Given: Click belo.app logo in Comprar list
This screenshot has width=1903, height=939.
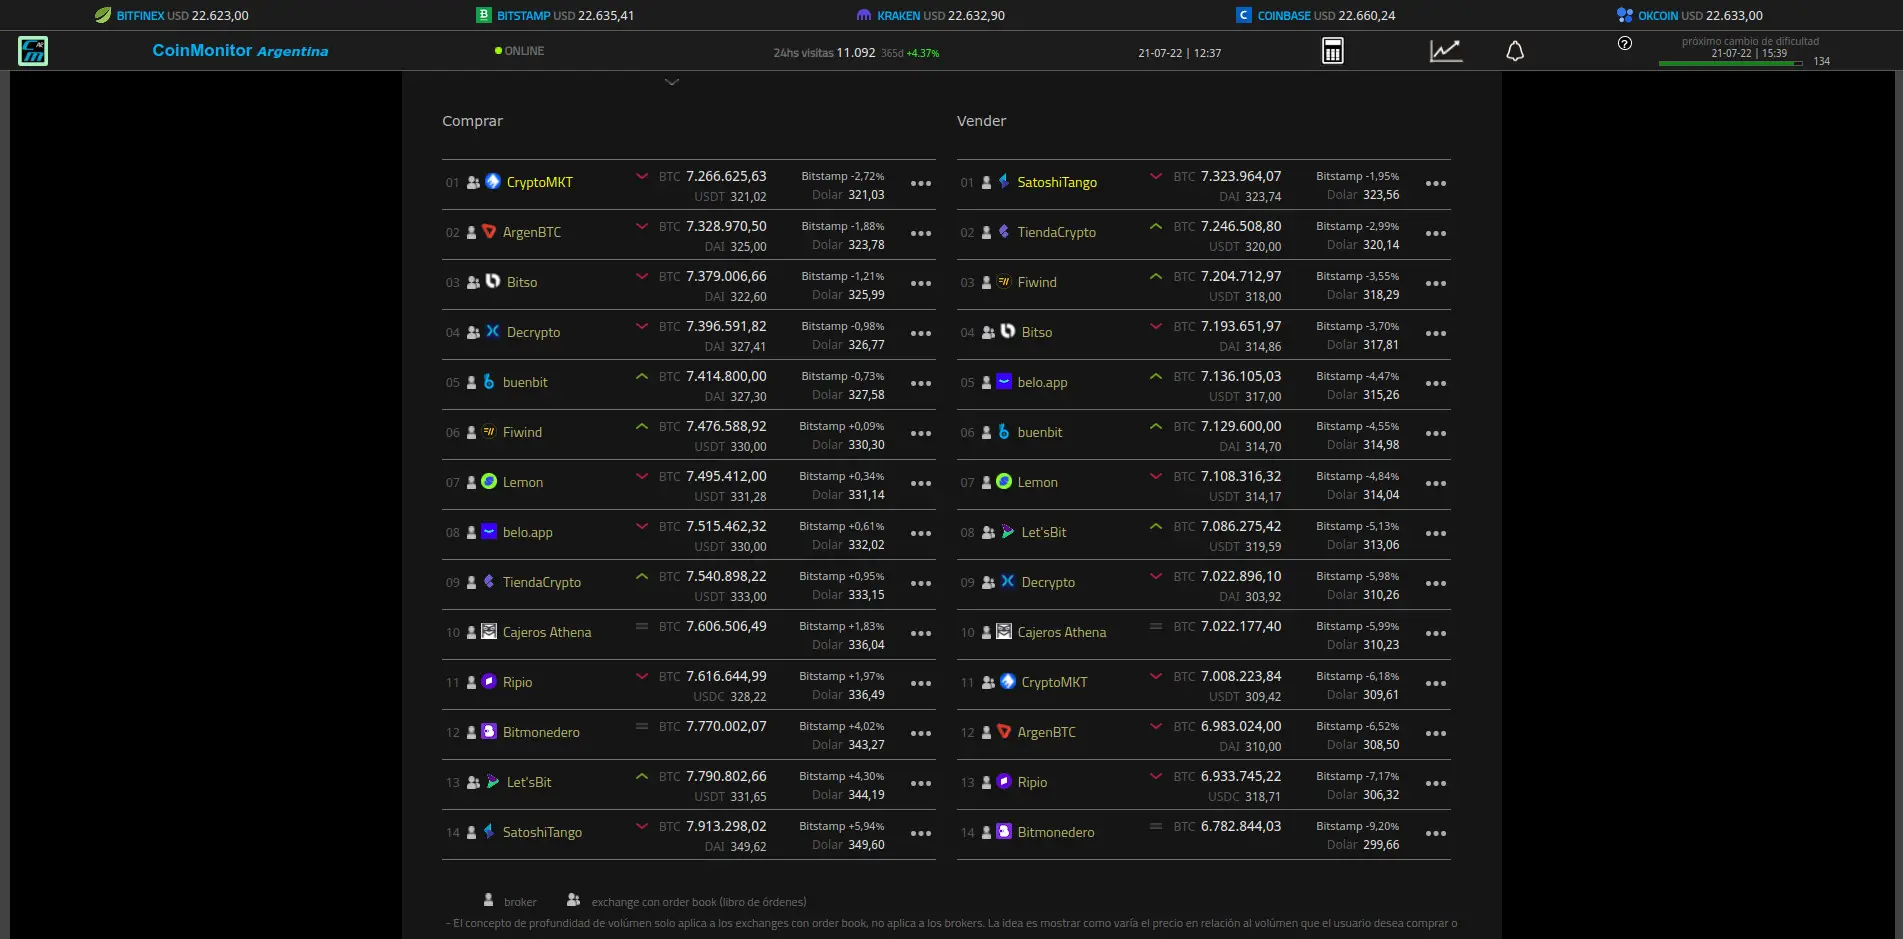Looking at the screenshot, I should (489, 531).
